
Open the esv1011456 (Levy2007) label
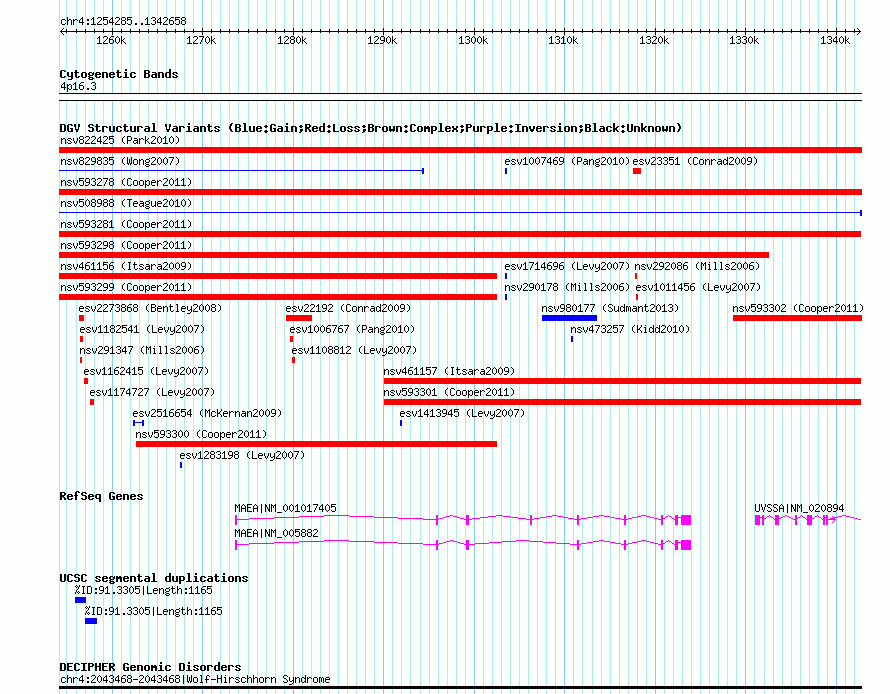[x=698, y=287]
